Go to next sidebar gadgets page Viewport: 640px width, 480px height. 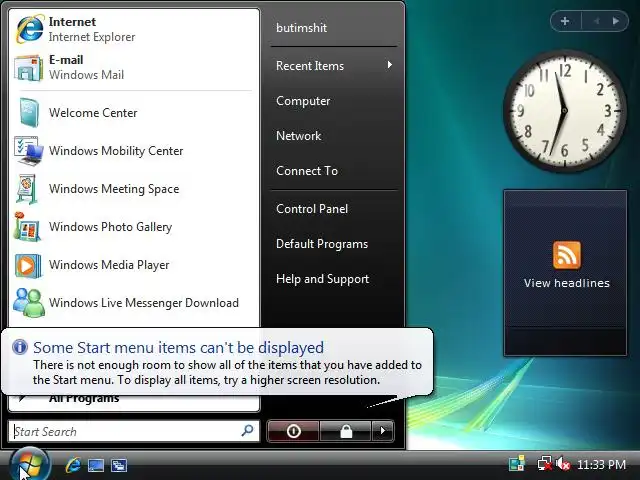[x=616, y=21]
